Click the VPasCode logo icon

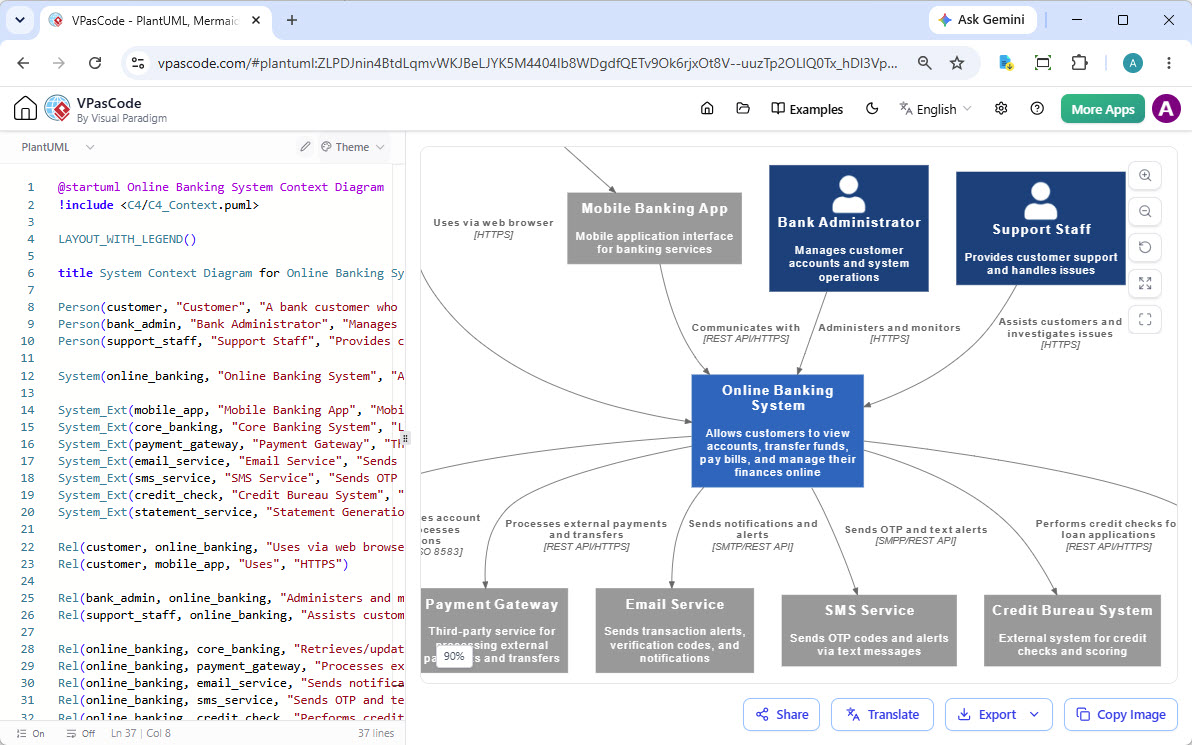[57, 109]
